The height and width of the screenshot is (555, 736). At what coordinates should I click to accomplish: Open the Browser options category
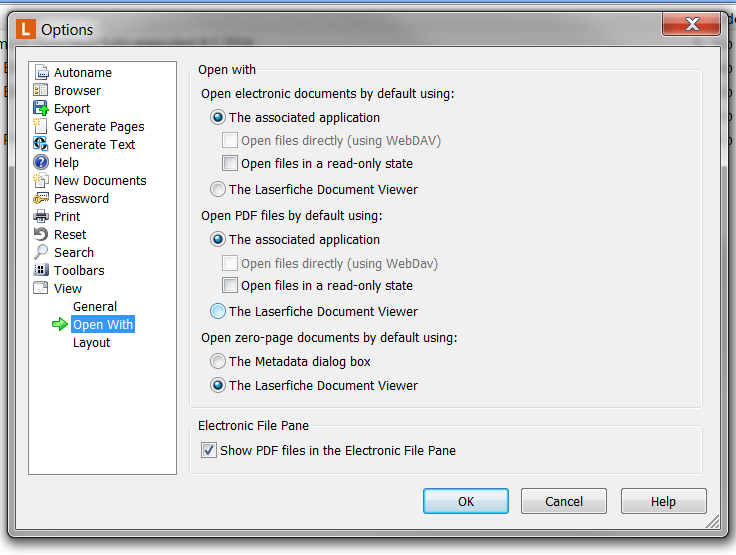tap(77, 91)
